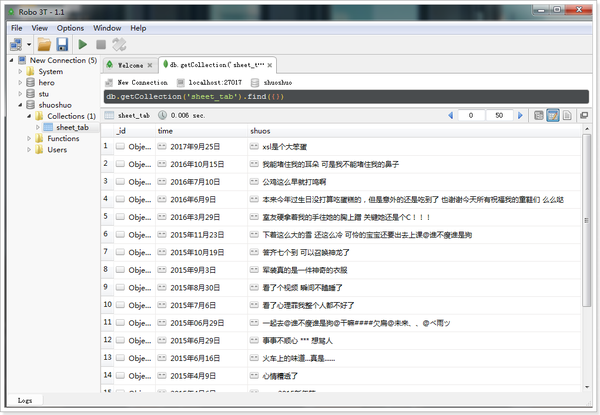
Task: Open the Help menu
Action: (x=138, y=28)
